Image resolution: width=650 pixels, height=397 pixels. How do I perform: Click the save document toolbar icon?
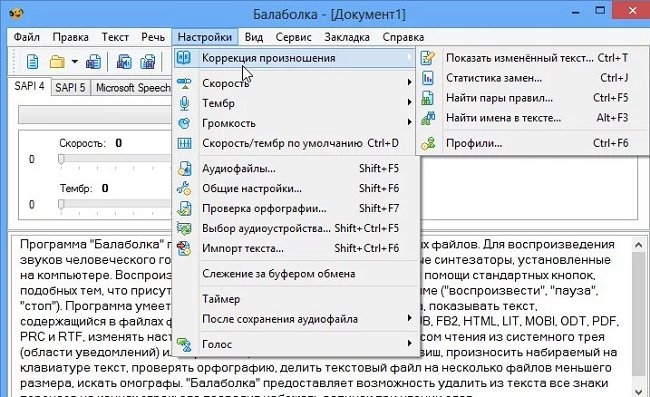point(93,62)
